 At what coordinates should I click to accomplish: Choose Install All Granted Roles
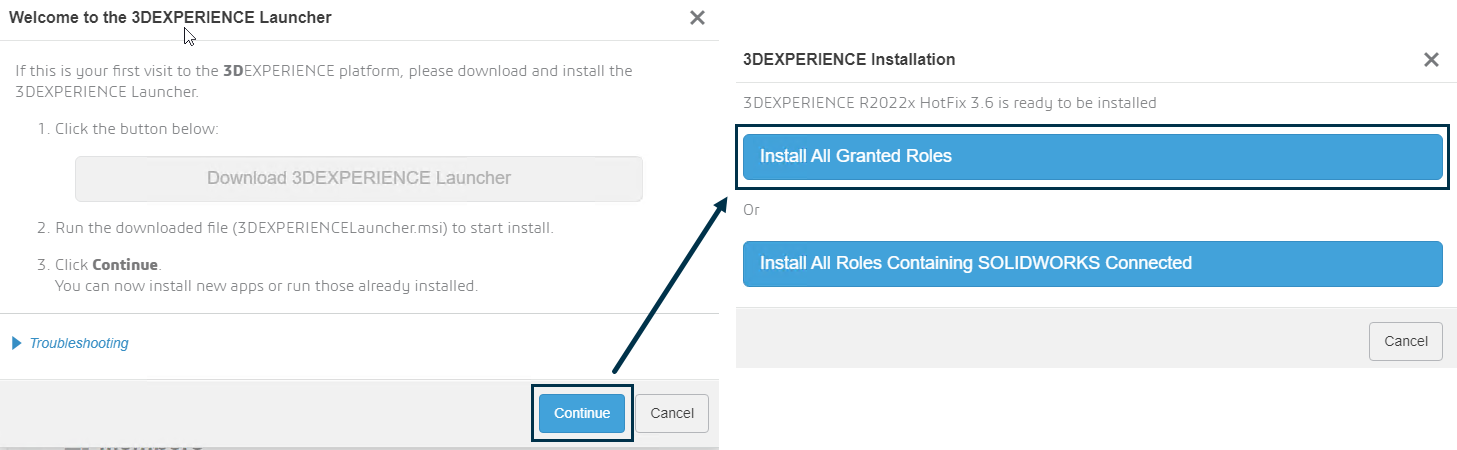[1093, 156]
